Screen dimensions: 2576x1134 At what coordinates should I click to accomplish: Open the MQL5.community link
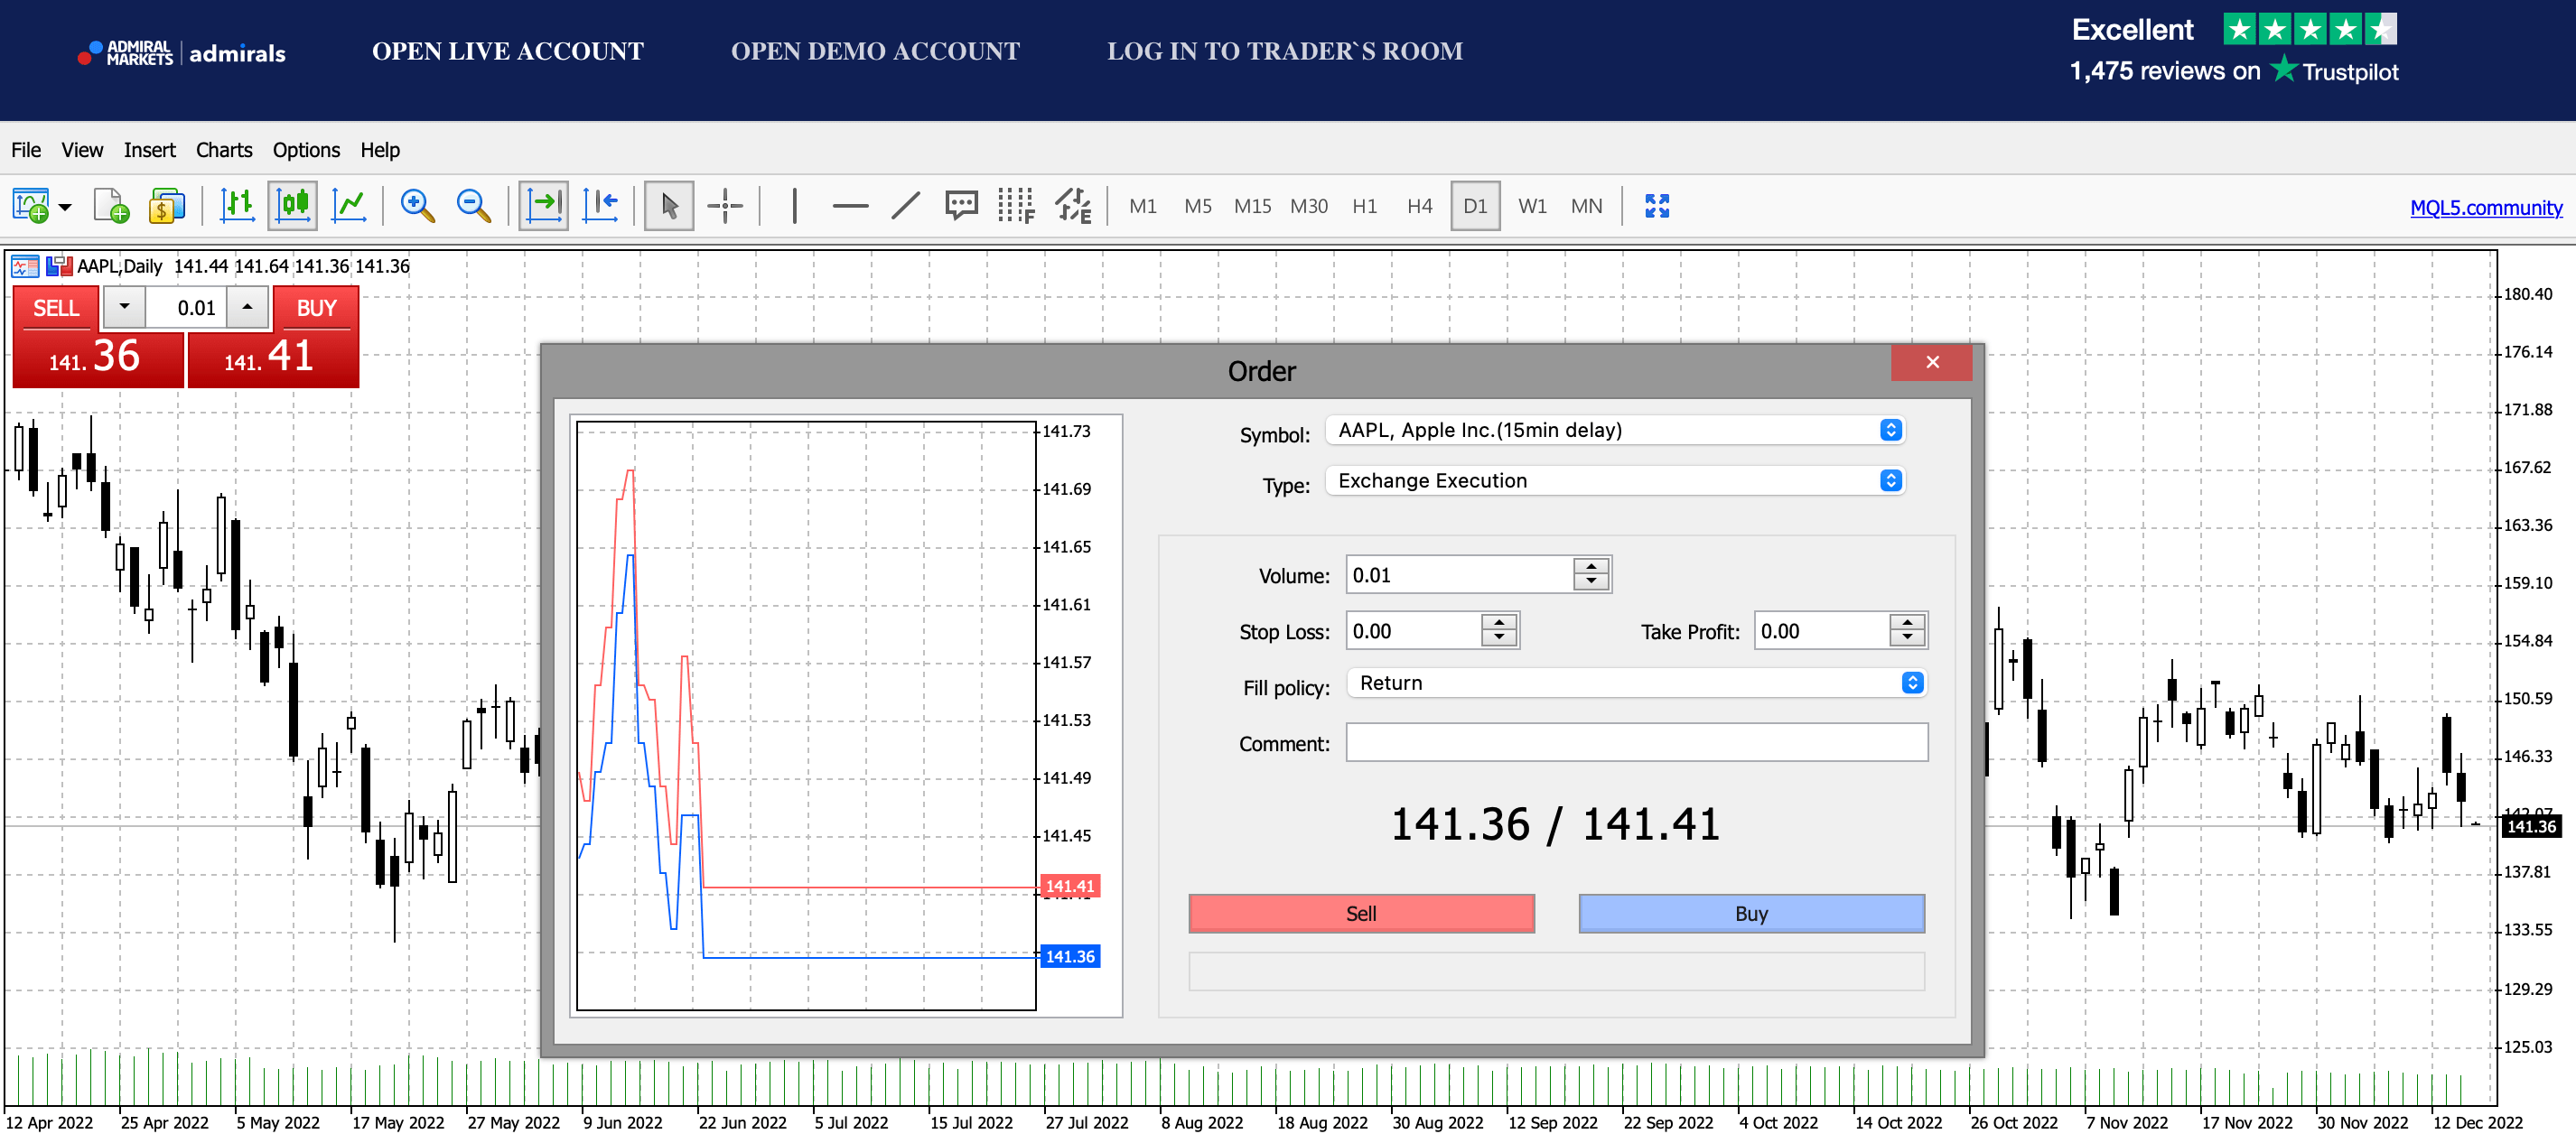pyautogui.click(x=2485, y=208)
